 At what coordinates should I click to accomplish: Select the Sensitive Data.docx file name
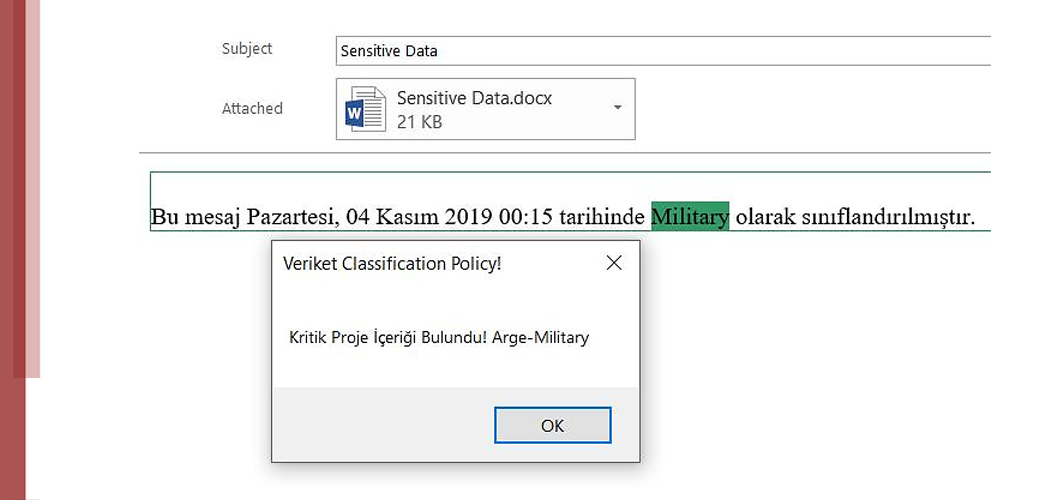(474, 98)
